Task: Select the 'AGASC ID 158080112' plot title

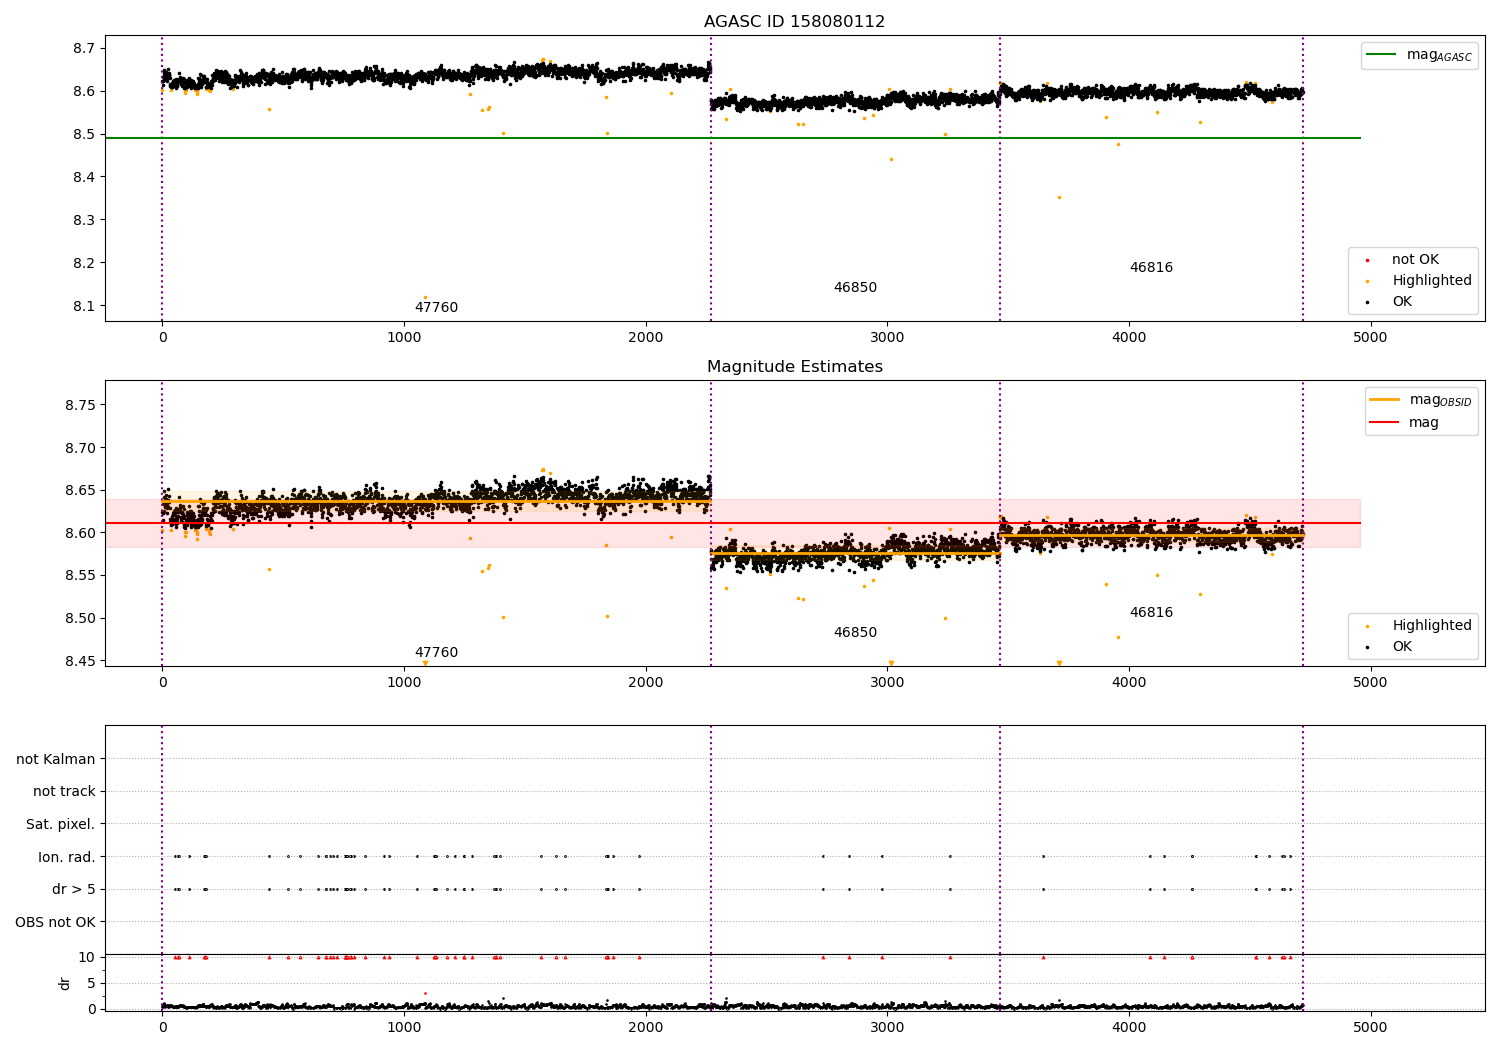Action: tap(794, 22)
